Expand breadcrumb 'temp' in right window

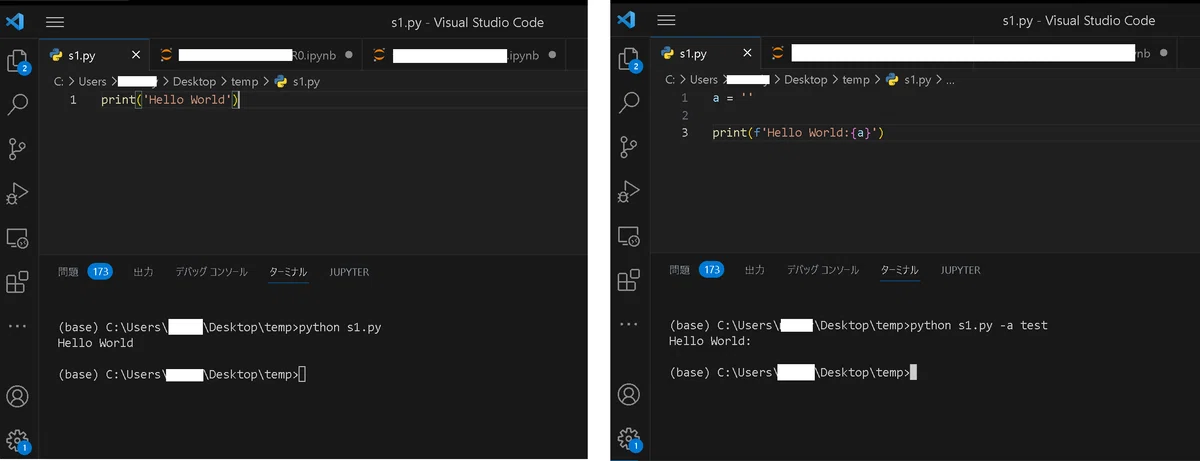856,79
